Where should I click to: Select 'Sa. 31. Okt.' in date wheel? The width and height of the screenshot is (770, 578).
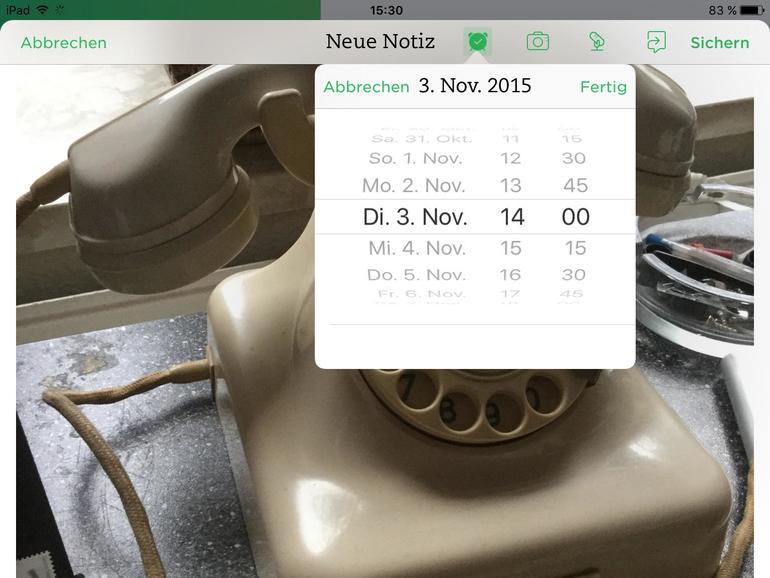421,139
